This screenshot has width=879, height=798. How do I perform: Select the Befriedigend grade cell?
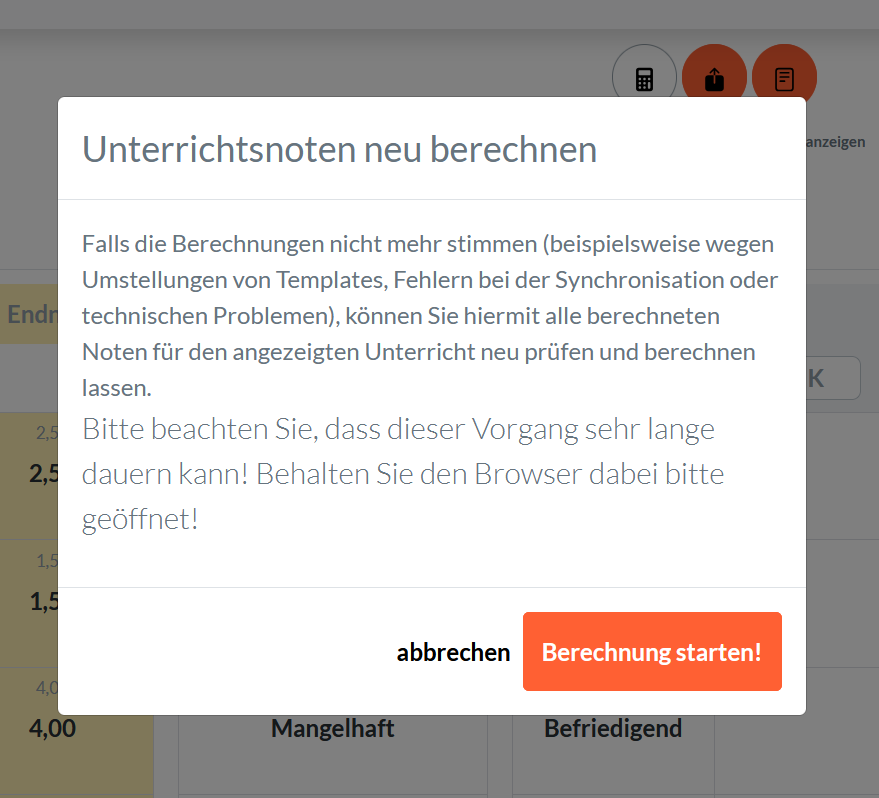point(612,729)
